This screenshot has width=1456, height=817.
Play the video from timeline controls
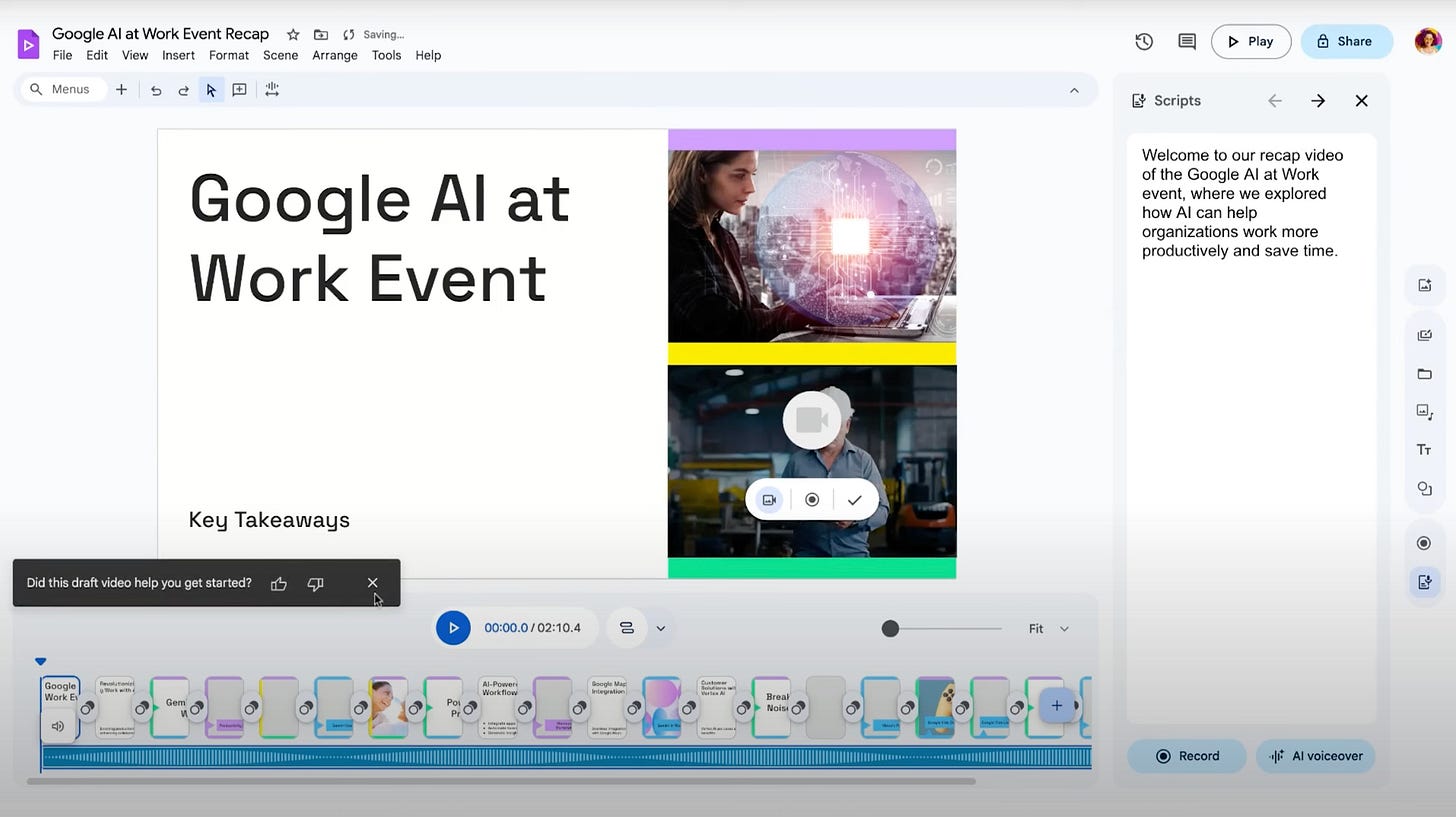453,628
